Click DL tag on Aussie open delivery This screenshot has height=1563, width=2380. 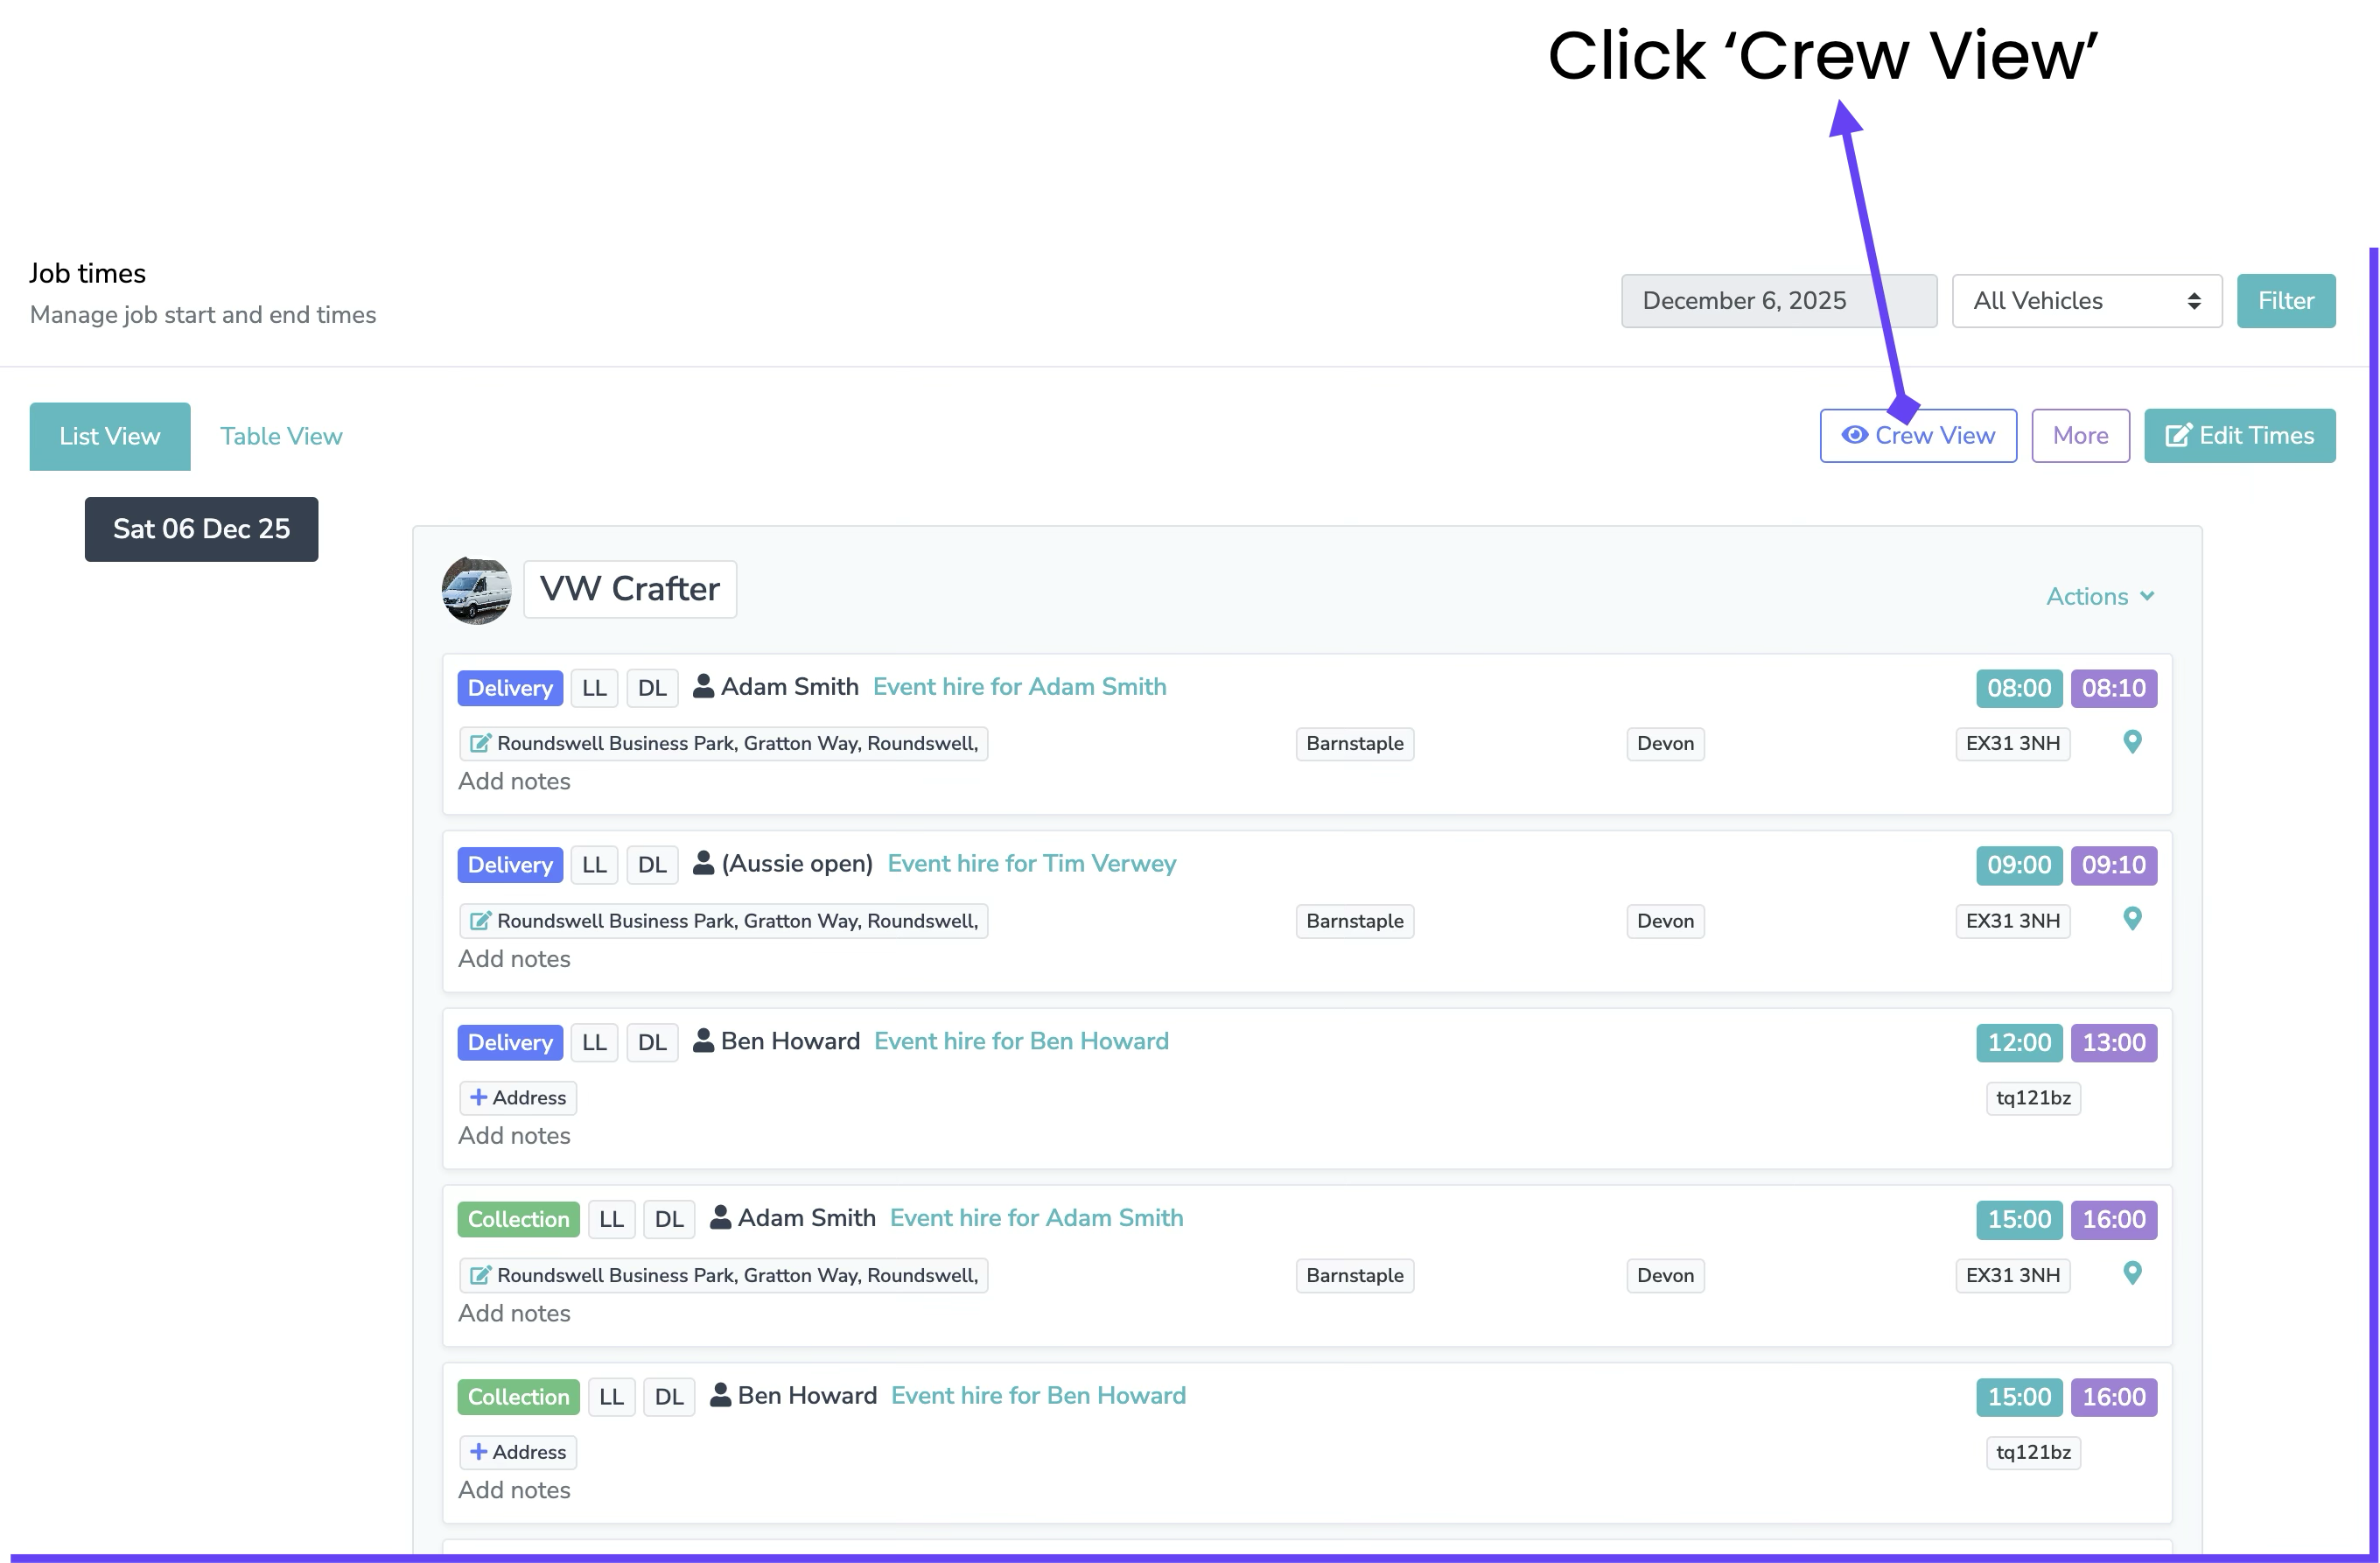click(x=652, y=865)
